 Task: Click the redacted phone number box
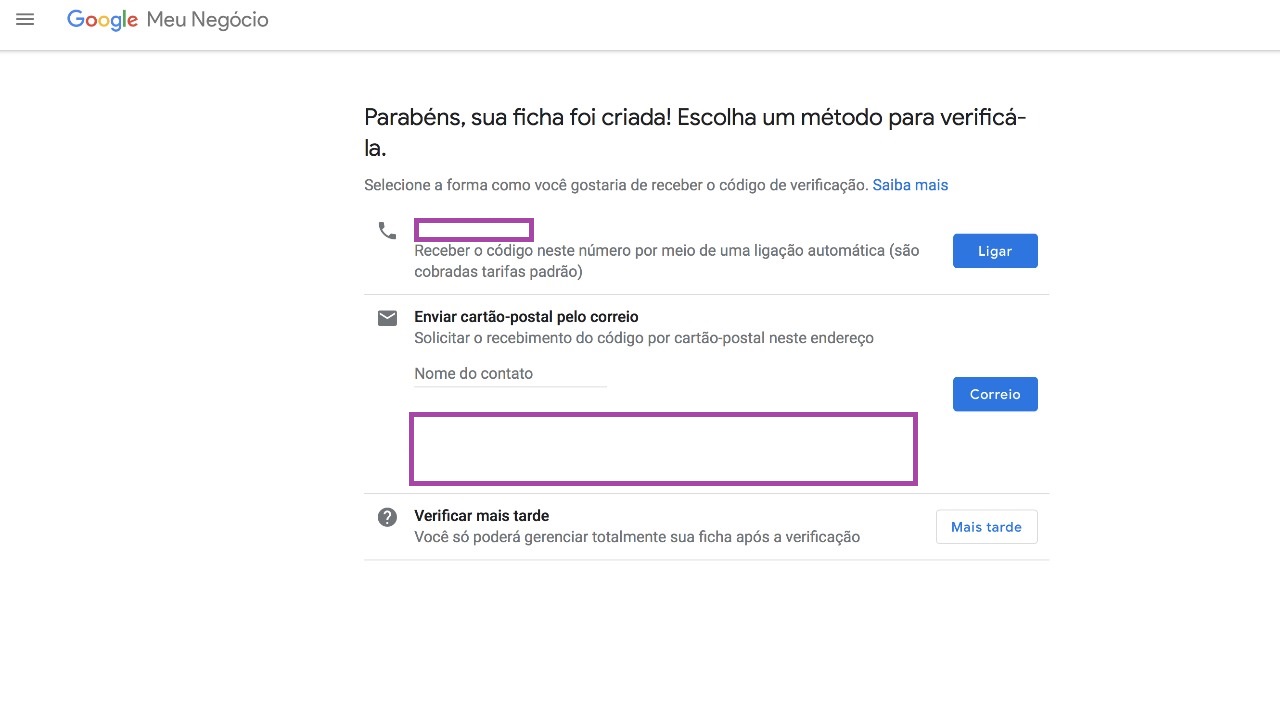(474, 230)
